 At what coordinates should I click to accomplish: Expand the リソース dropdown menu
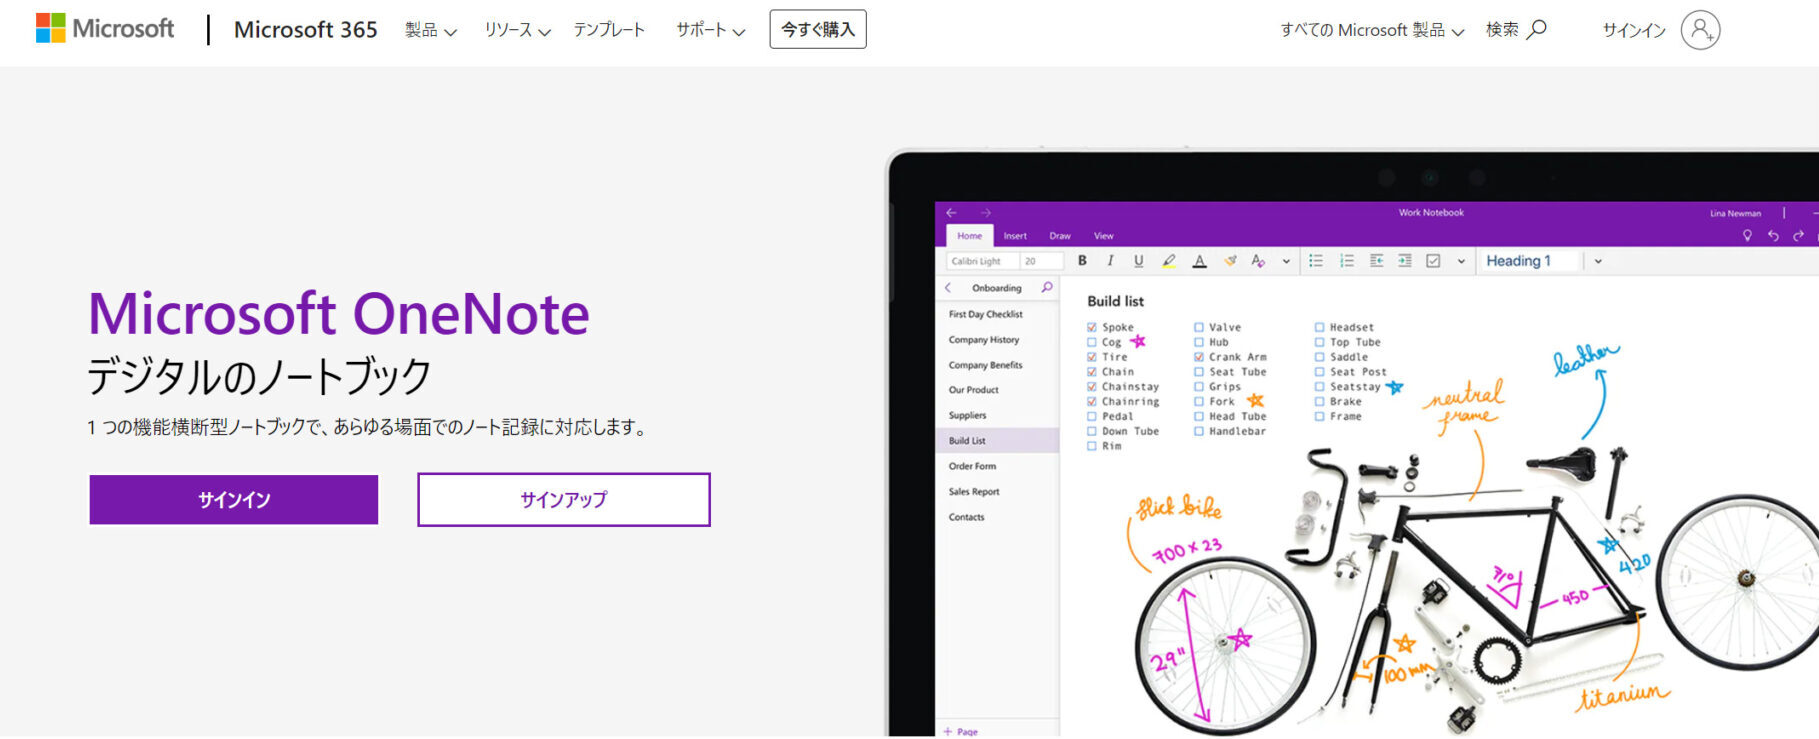[518, 30]
